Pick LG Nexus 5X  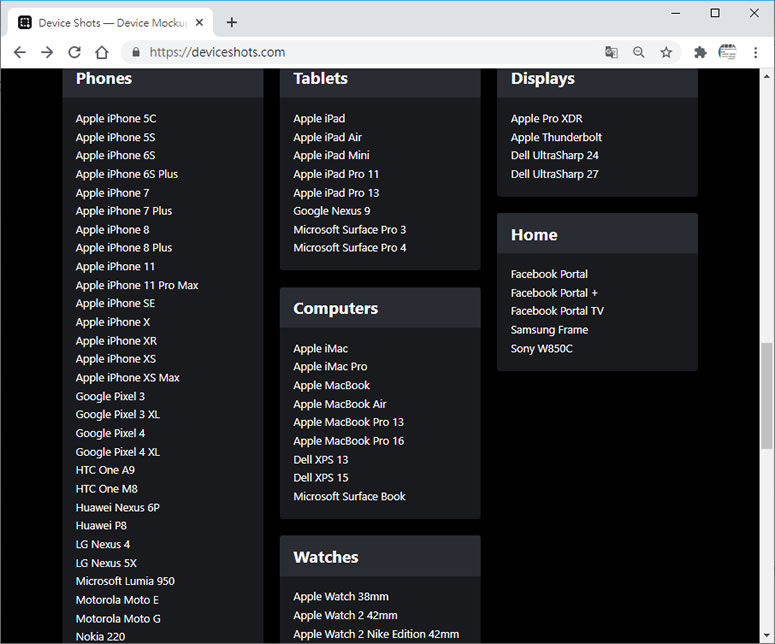pos(106,563)
